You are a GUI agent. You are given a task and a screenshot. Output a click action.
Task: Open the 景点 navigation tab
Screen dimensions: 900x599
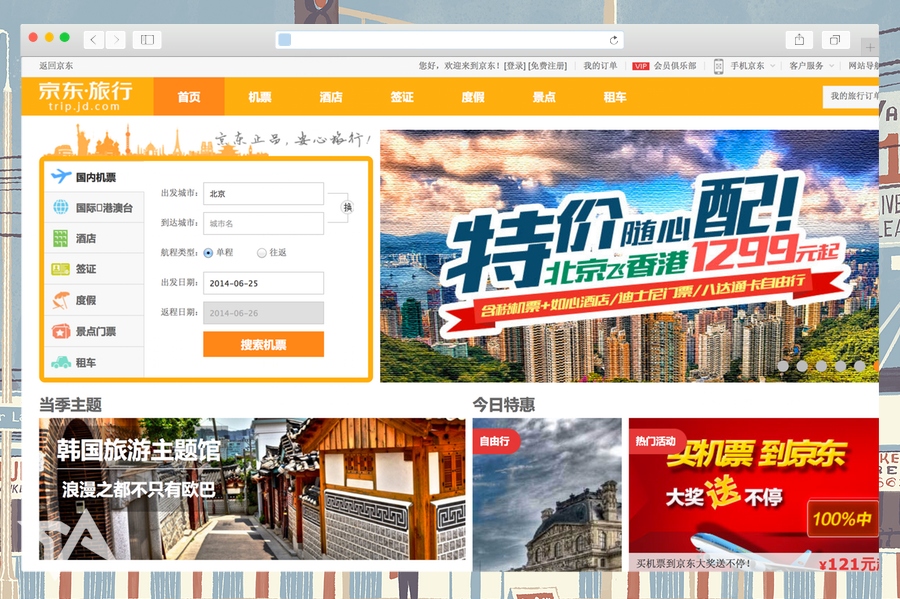(x=544, y=97)
